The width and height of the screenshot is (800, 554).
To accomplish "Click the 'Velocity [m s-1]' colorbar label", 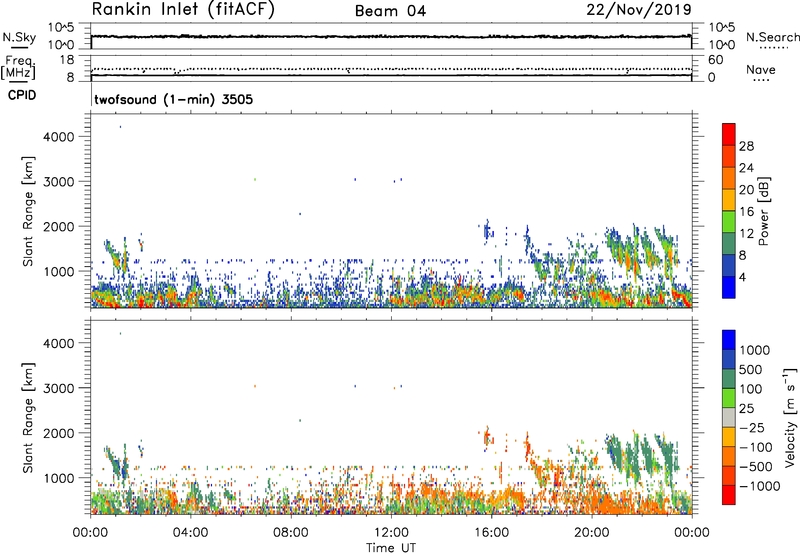I will click(x=790, y=417).
